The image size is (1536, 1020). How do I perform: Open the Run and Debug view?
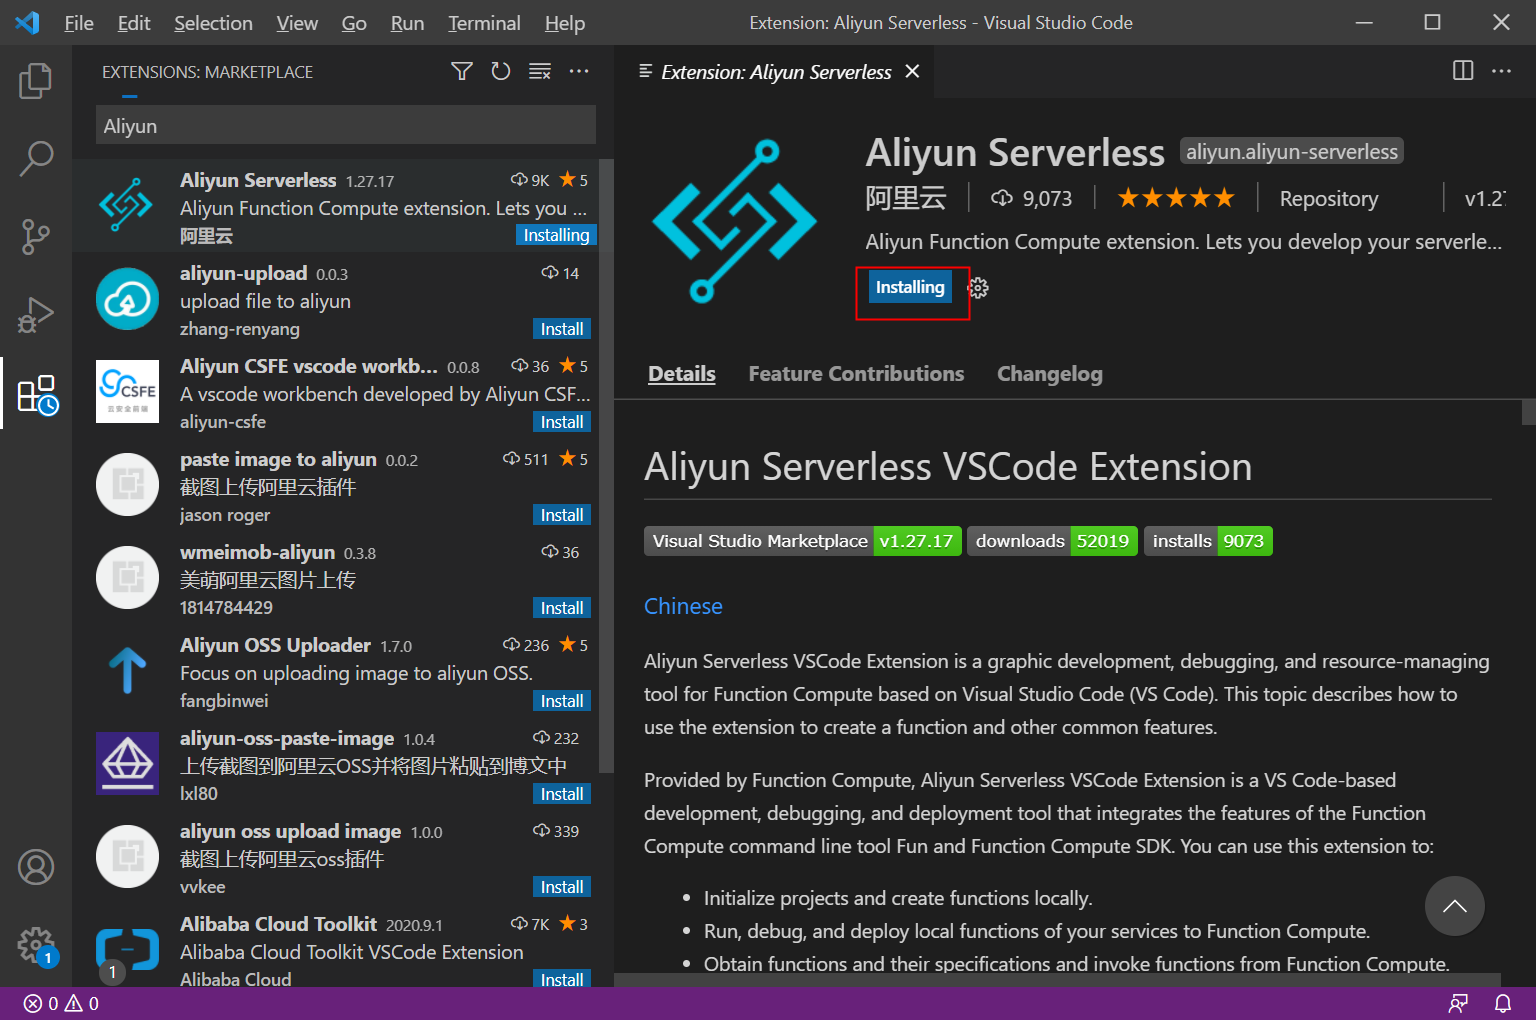click(36, 315)
